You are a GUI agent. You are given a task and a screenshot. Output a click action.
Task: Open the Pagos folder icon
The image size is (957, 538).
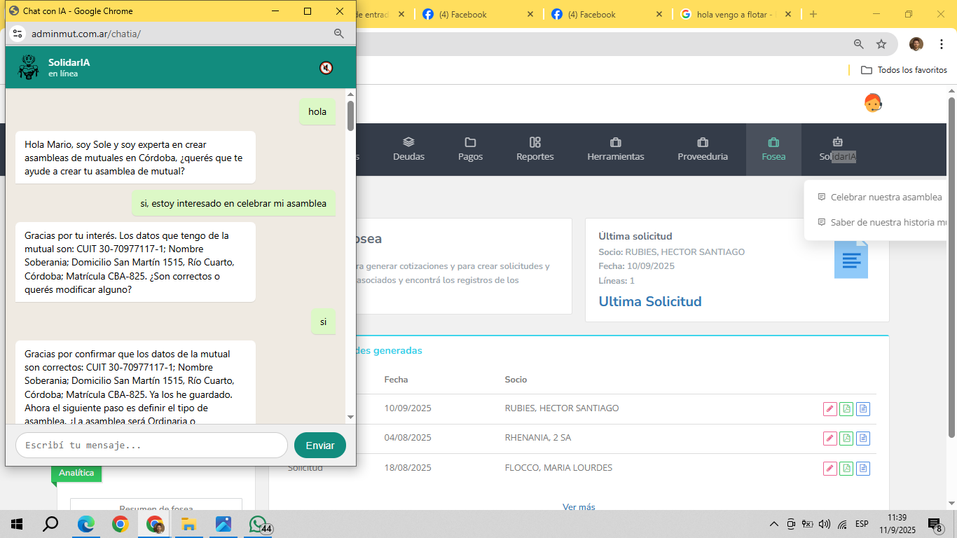tap(470, 142)
